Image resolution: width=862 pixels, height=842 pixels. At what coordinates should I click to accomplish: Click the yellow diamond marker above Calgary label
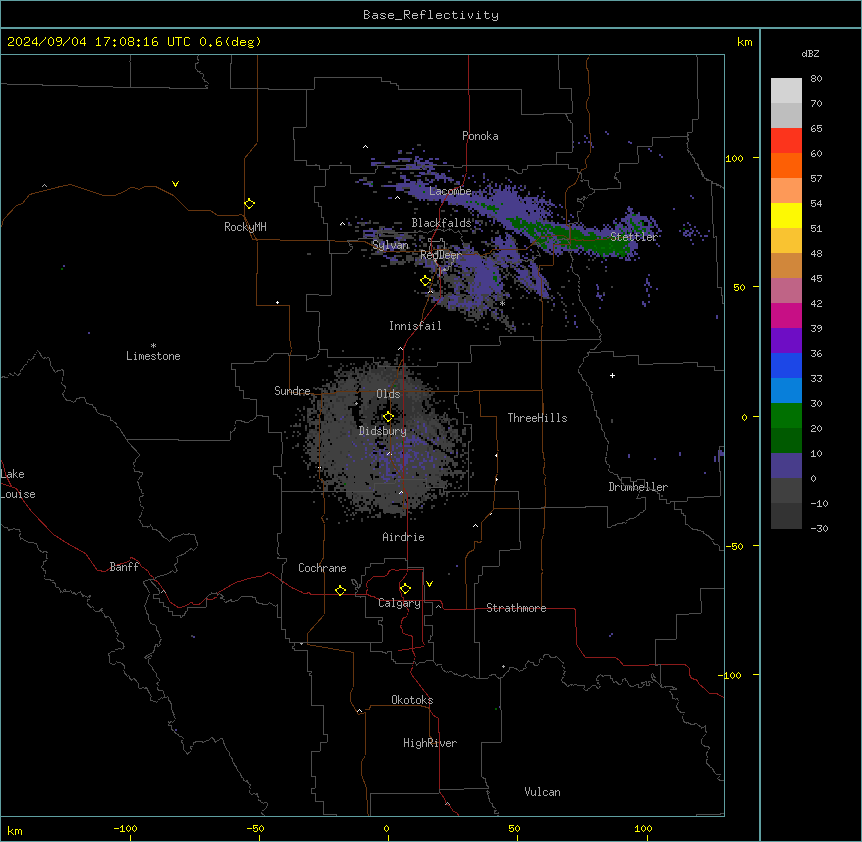(405, 589)
